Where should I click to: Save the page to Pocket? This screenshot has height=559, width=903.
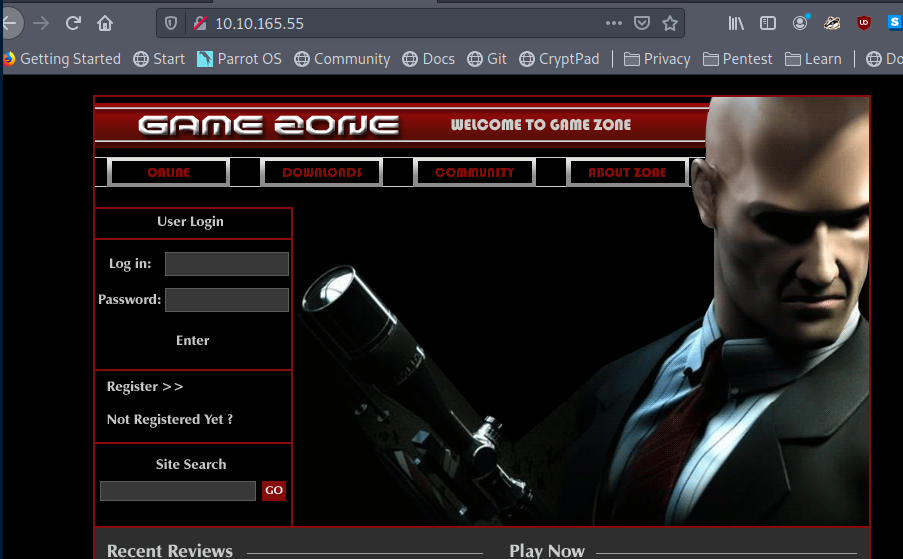[x=642, y=23]
